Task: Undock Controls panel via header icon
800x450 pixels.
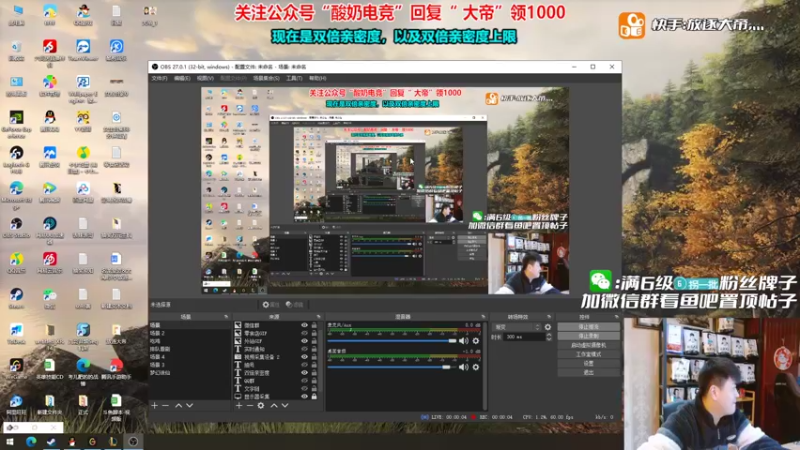Action: (616, 317)
